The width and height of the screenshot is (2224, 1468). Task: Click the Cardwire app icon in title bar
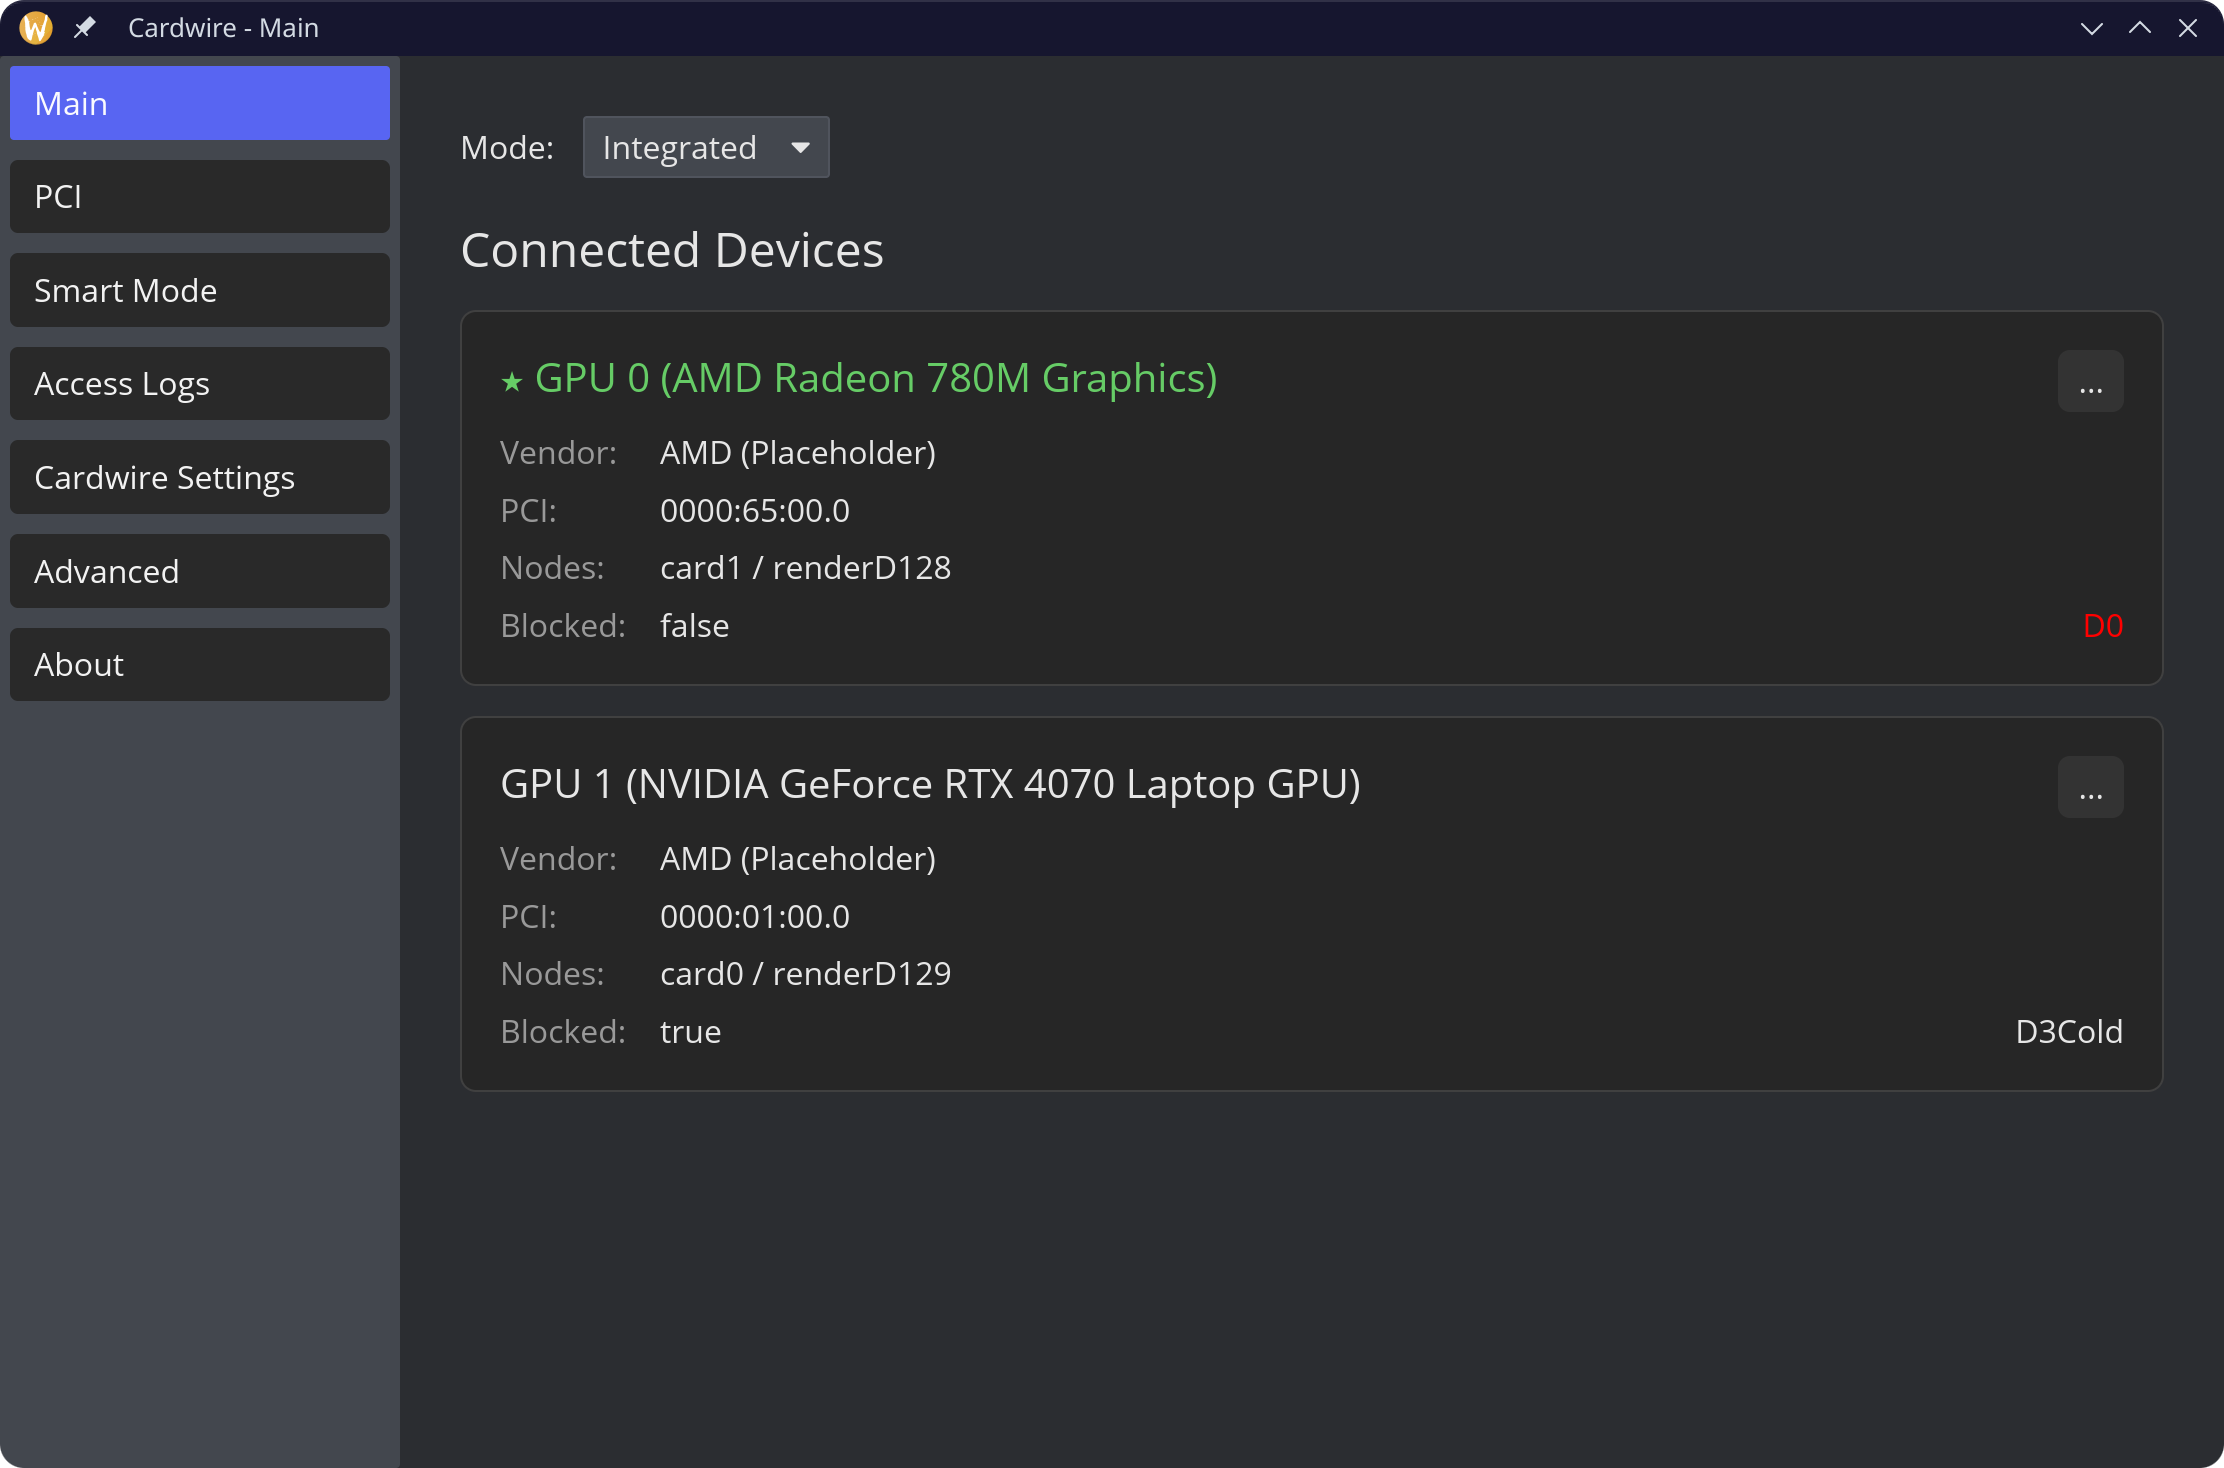(x=36, y=28)
